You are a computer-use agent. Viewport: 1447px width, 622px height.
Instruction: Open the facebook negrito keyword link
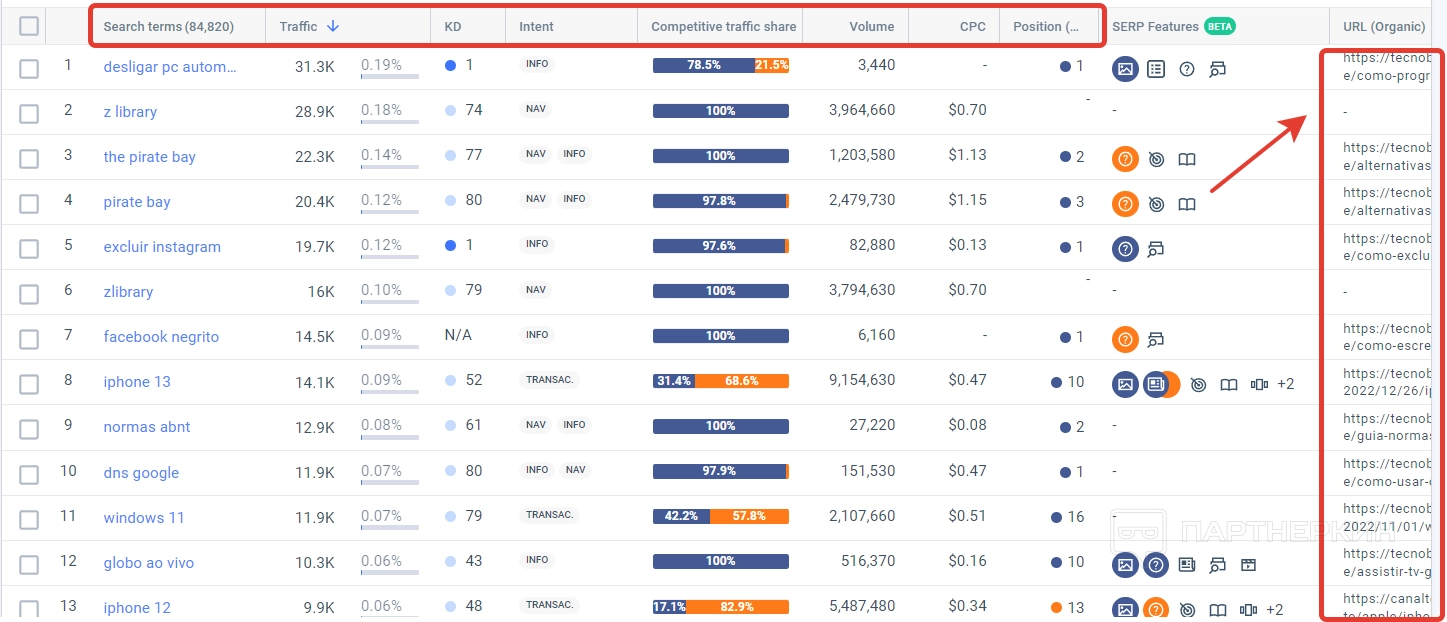tap(161, 337)
